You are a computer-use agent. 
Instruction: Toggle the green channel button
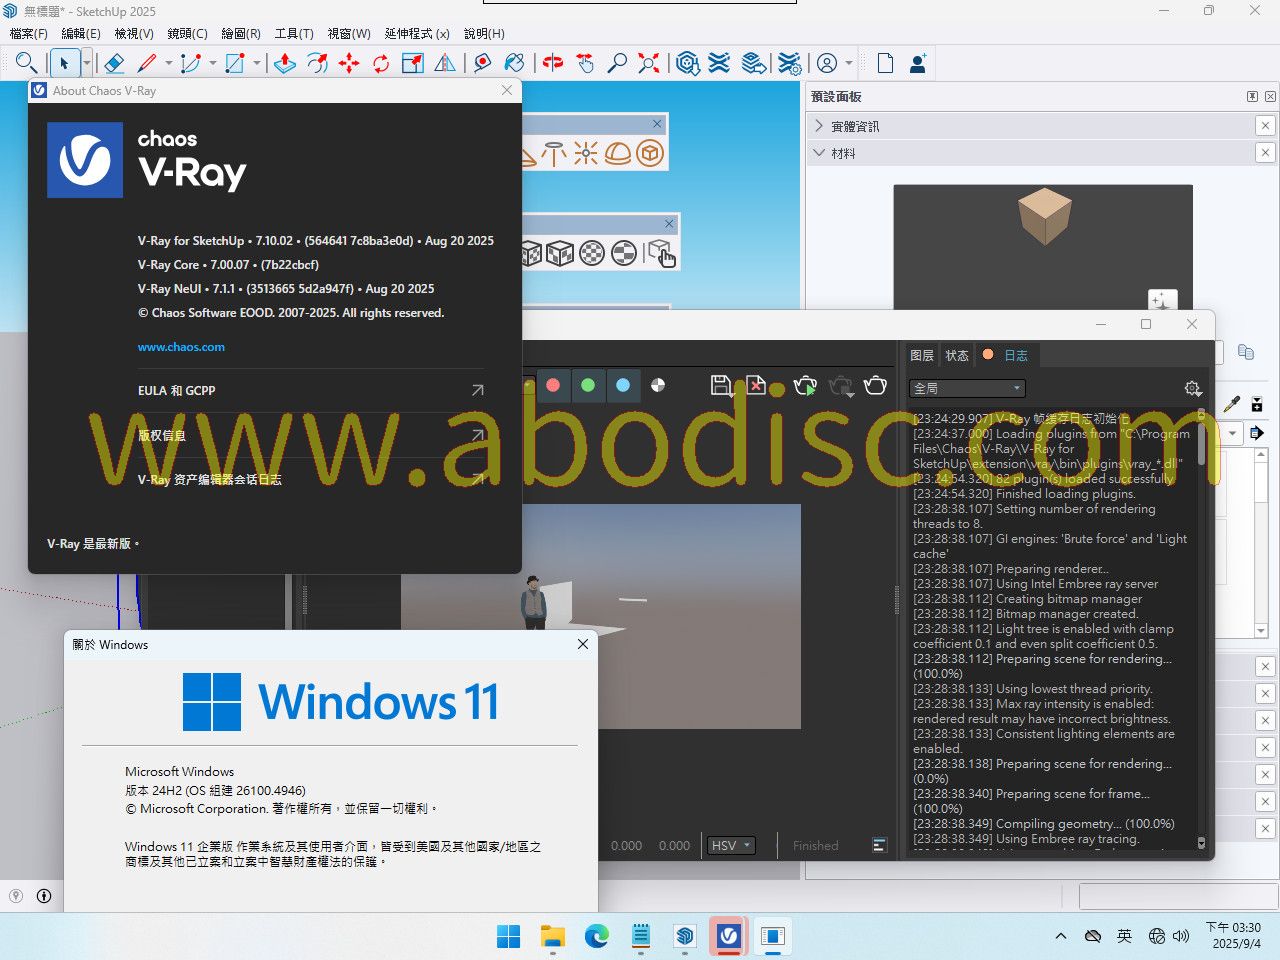pos(588,385)
